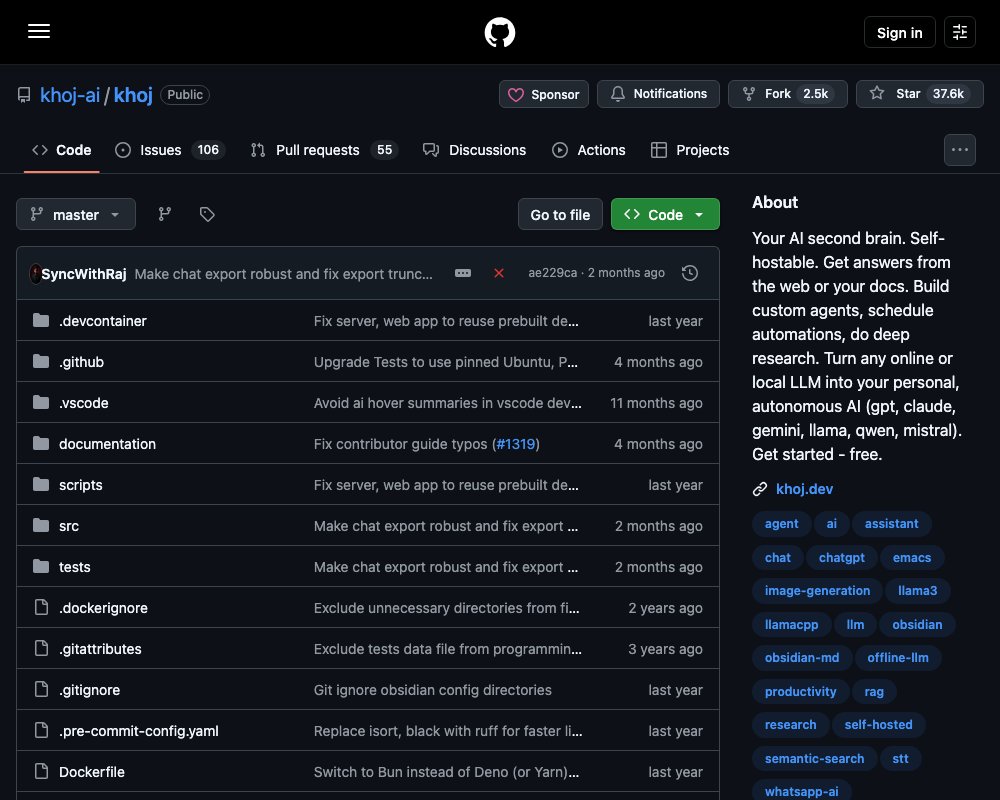Switch to the Issues tab
This screenshot has height=800, width=1000.
click(x=170, y=150)
